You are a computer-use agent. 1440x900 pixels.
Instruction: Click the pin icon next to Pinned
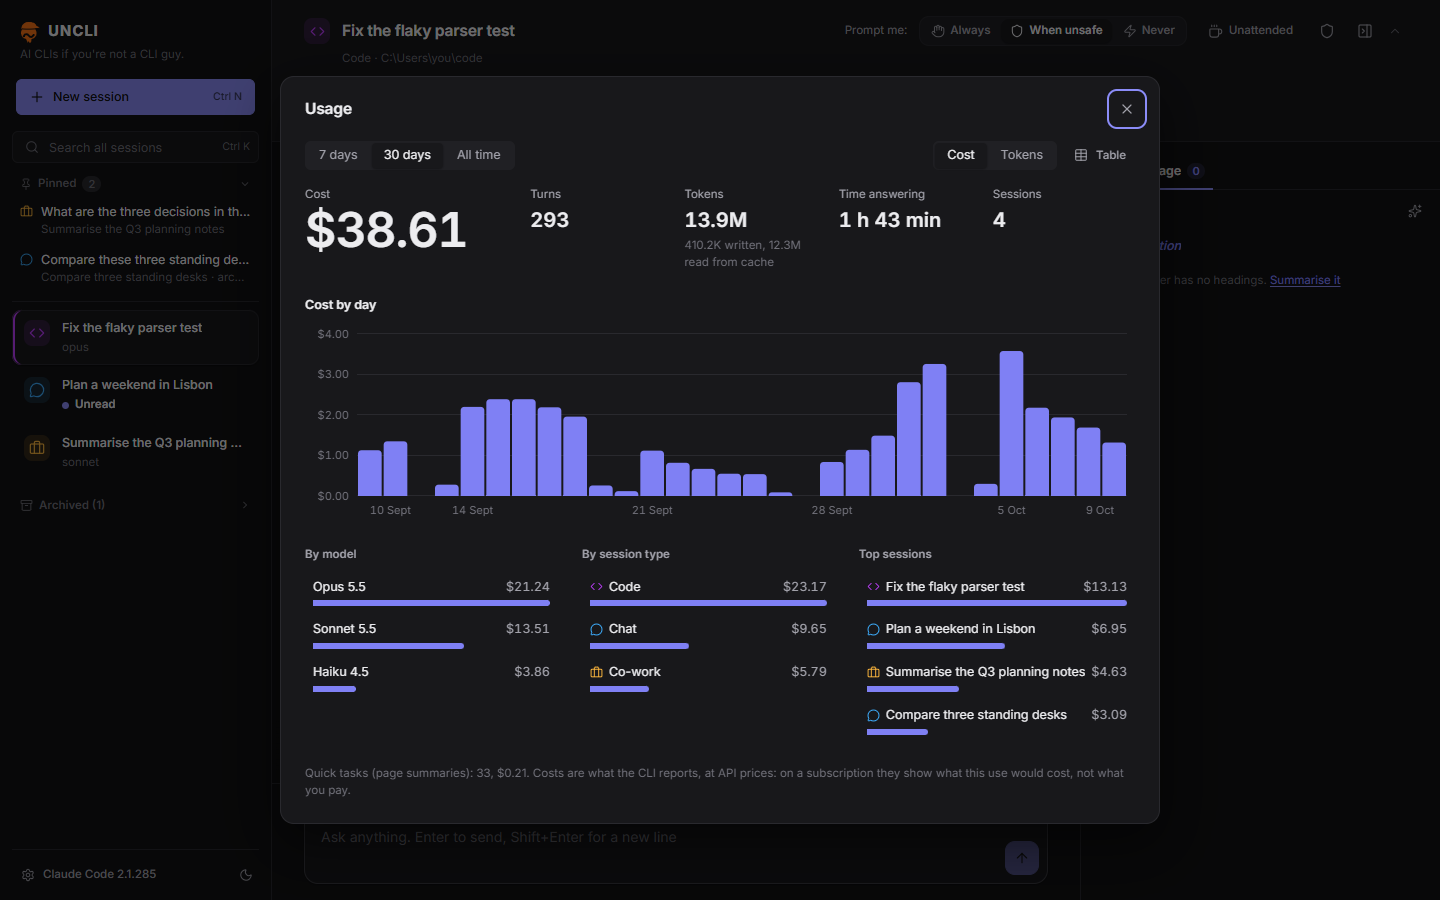26,184
